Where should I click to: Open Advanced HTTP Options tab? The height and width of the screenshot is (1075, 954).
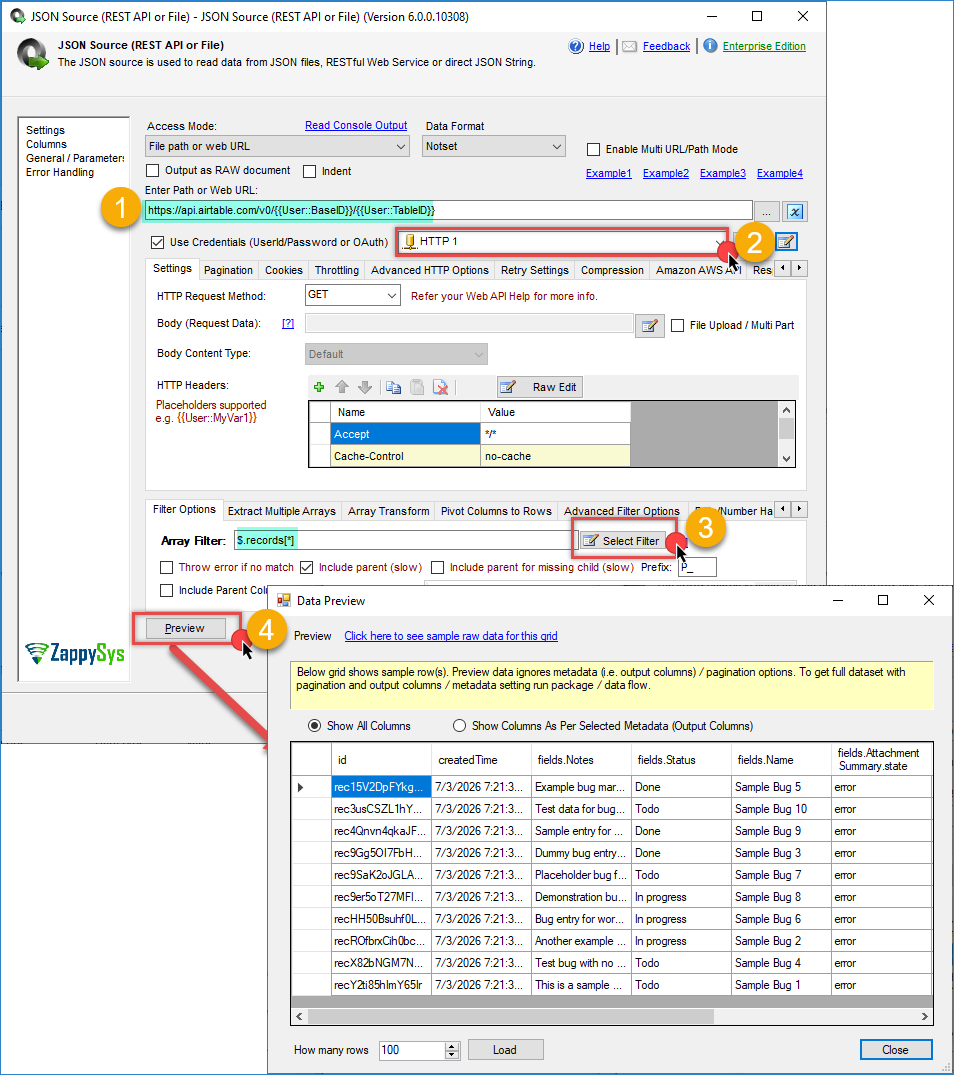(x=430, y=270)
